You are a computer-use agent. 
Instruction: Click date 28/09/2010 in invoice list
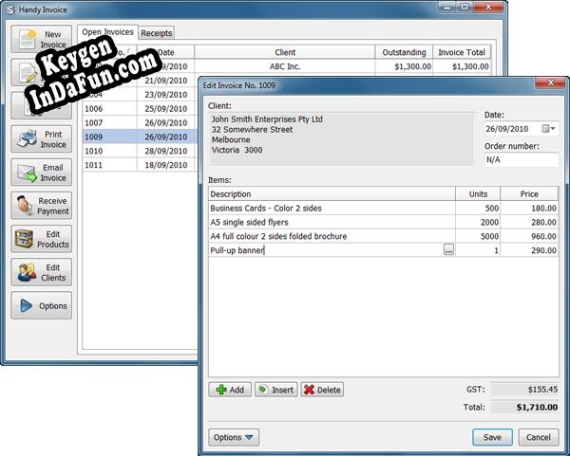166,151
